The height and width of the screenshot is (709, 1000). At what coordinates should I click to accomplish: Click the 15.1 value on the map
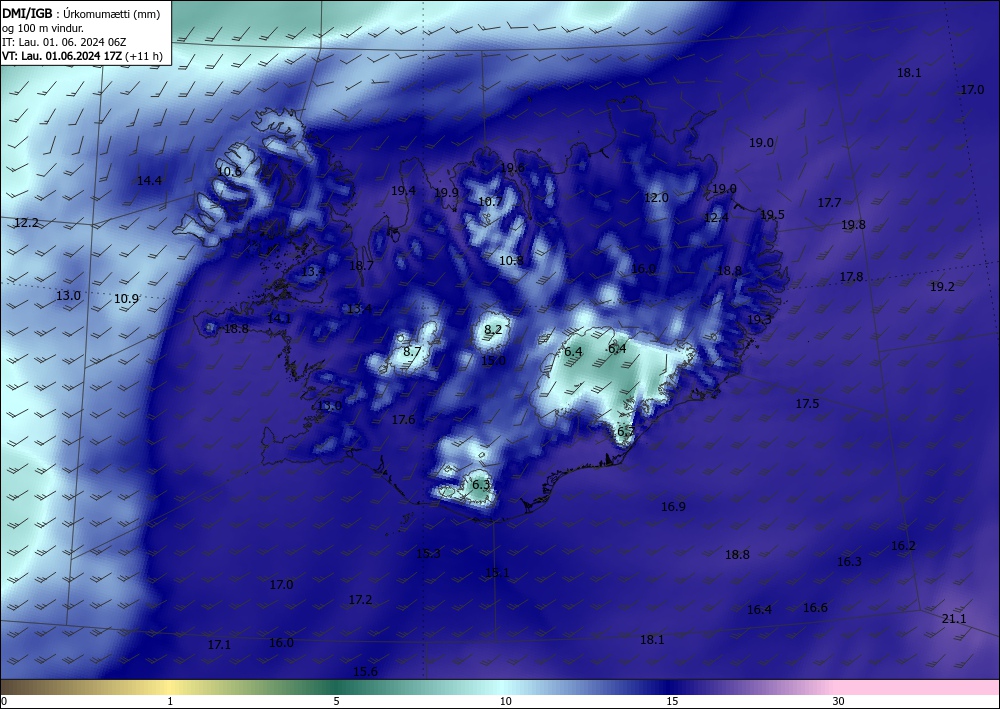497,573
